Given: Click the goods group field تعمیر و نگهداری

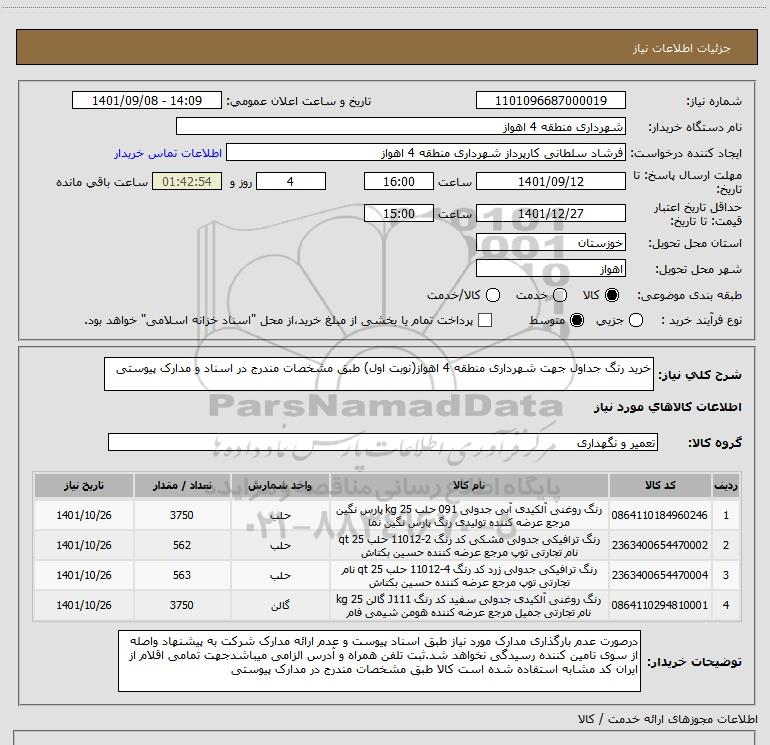Looking at the screenshot, I should pos(383,442).
